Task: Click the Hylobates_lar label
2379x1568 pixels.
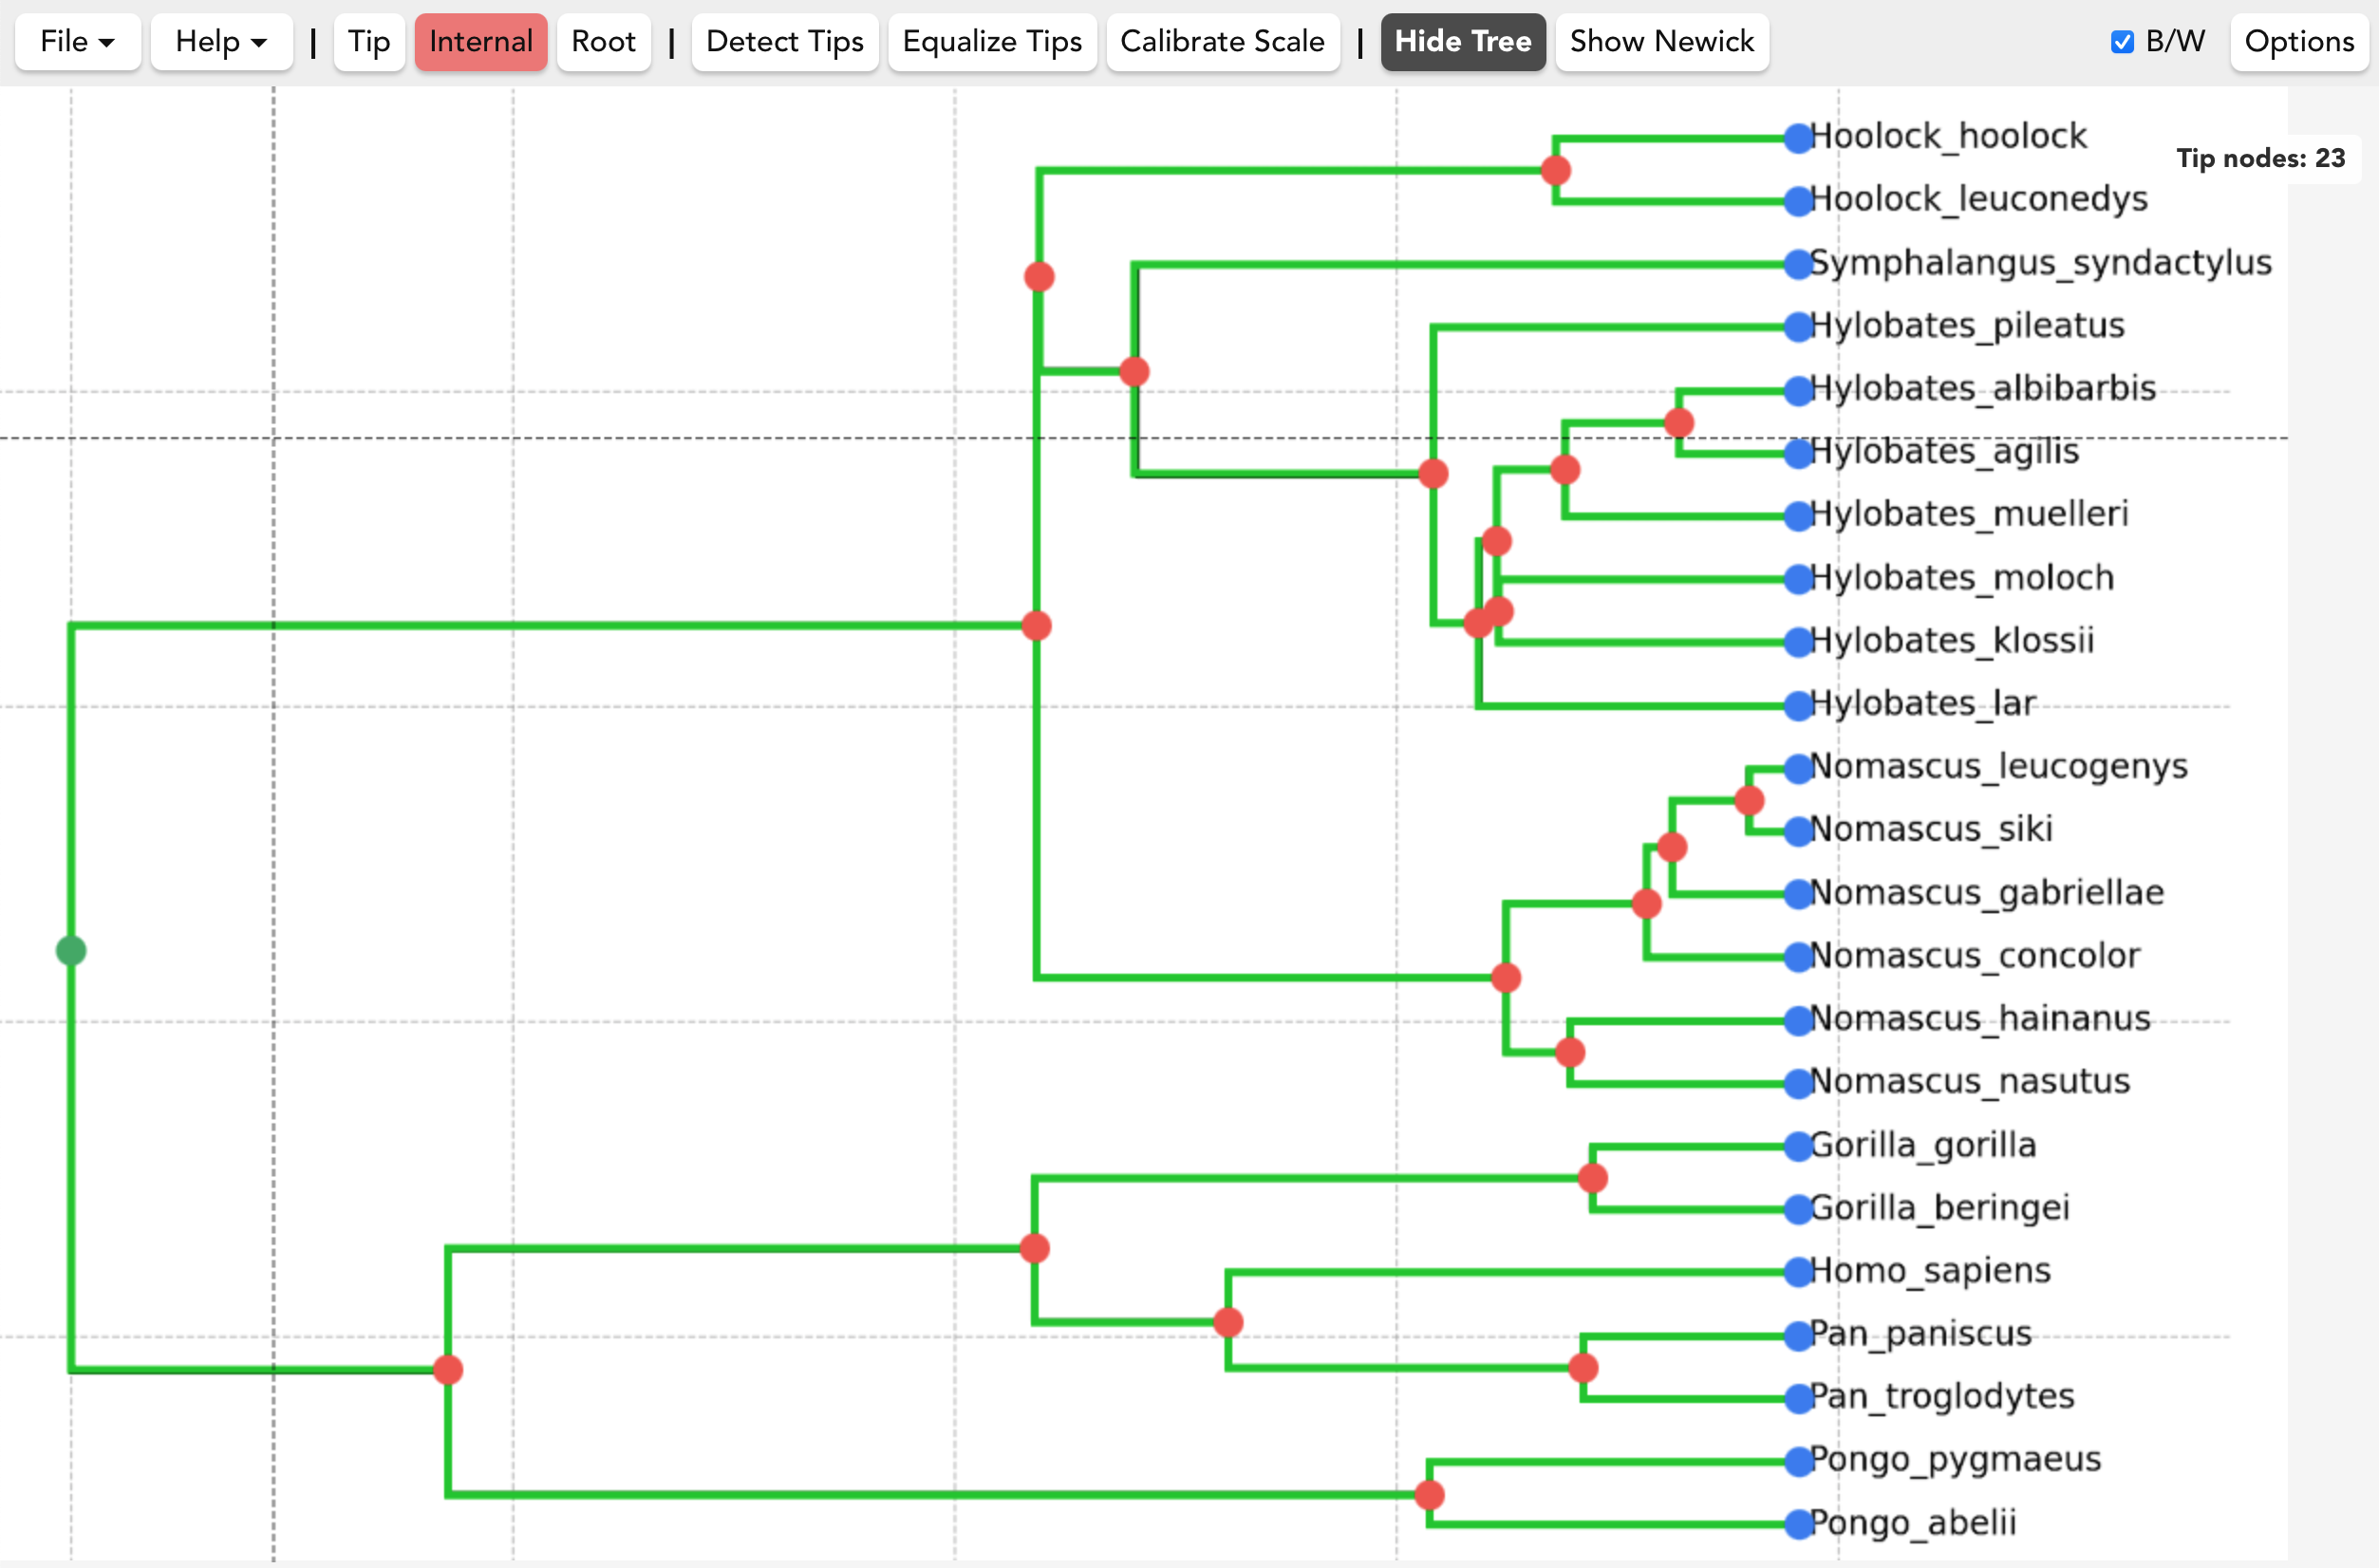Action: 1923,704
